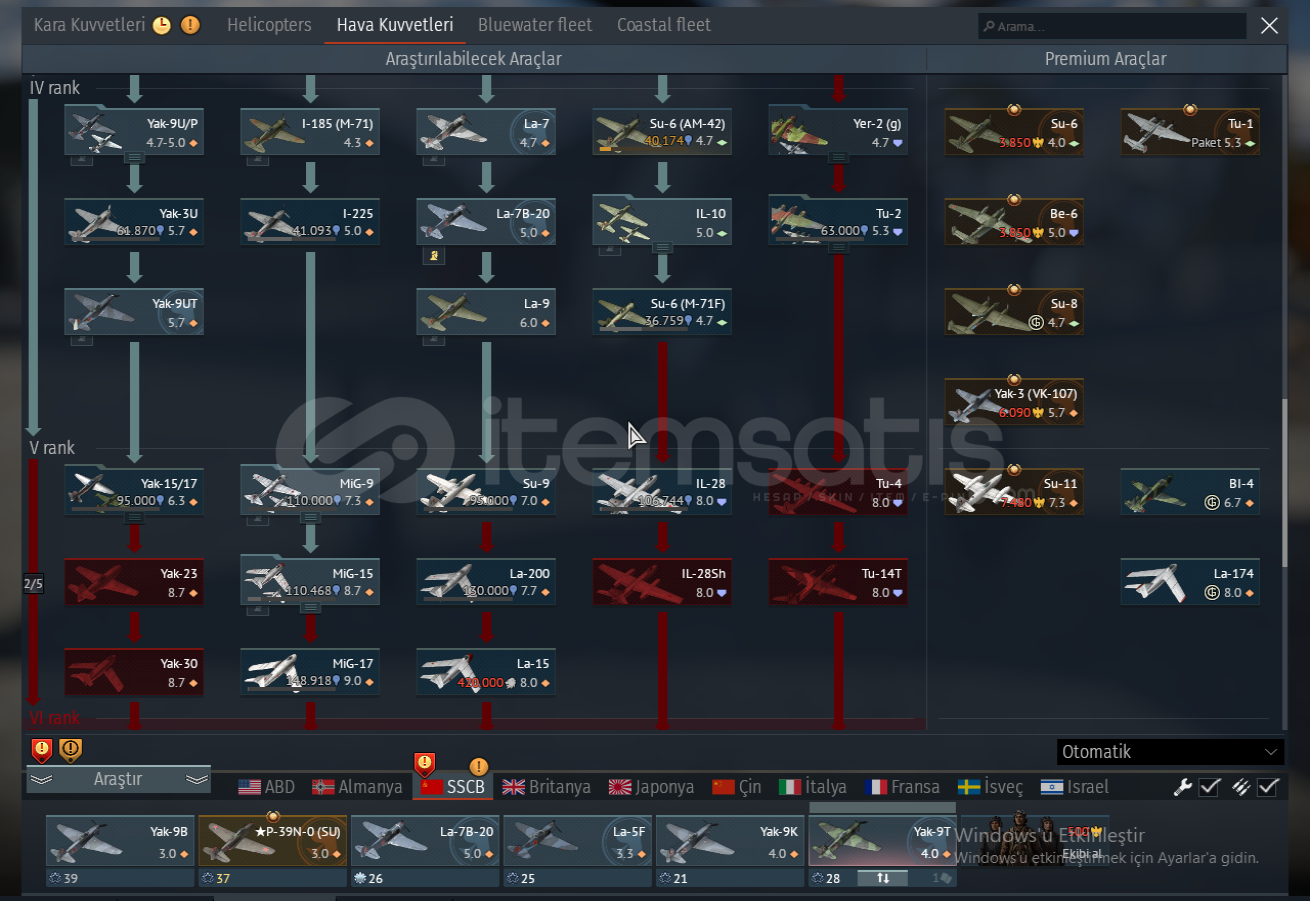Screen dimensions: 1310x901
Task: Switch to Kara Kuvvetleri tab
Action: [x=89, y=25]
